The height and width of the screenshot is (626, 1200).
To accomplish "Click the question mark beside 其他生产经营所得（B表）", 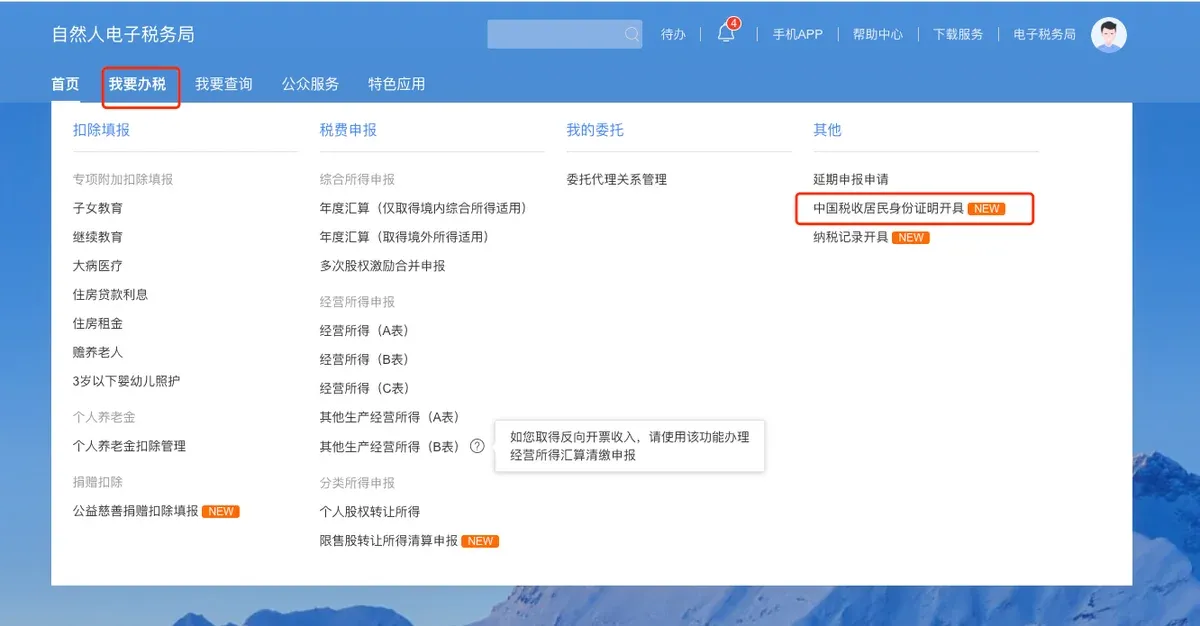I will pyautogui.click(x=477, y=447).
